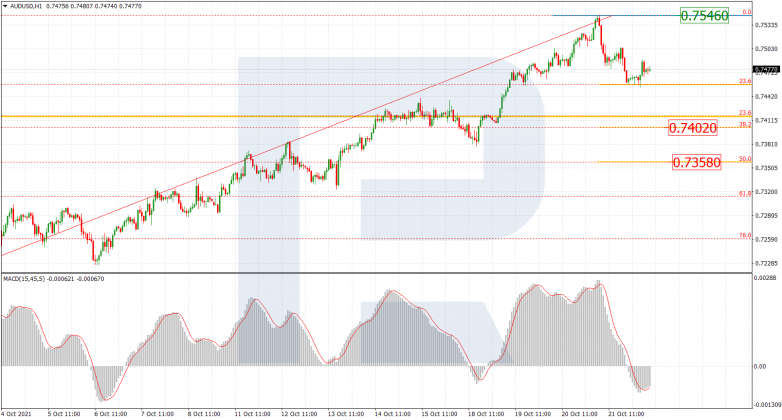This screenshot has height=420, width=782.
Task: Click the 0.73200 price axis value
Action: [x=767, y=192]
